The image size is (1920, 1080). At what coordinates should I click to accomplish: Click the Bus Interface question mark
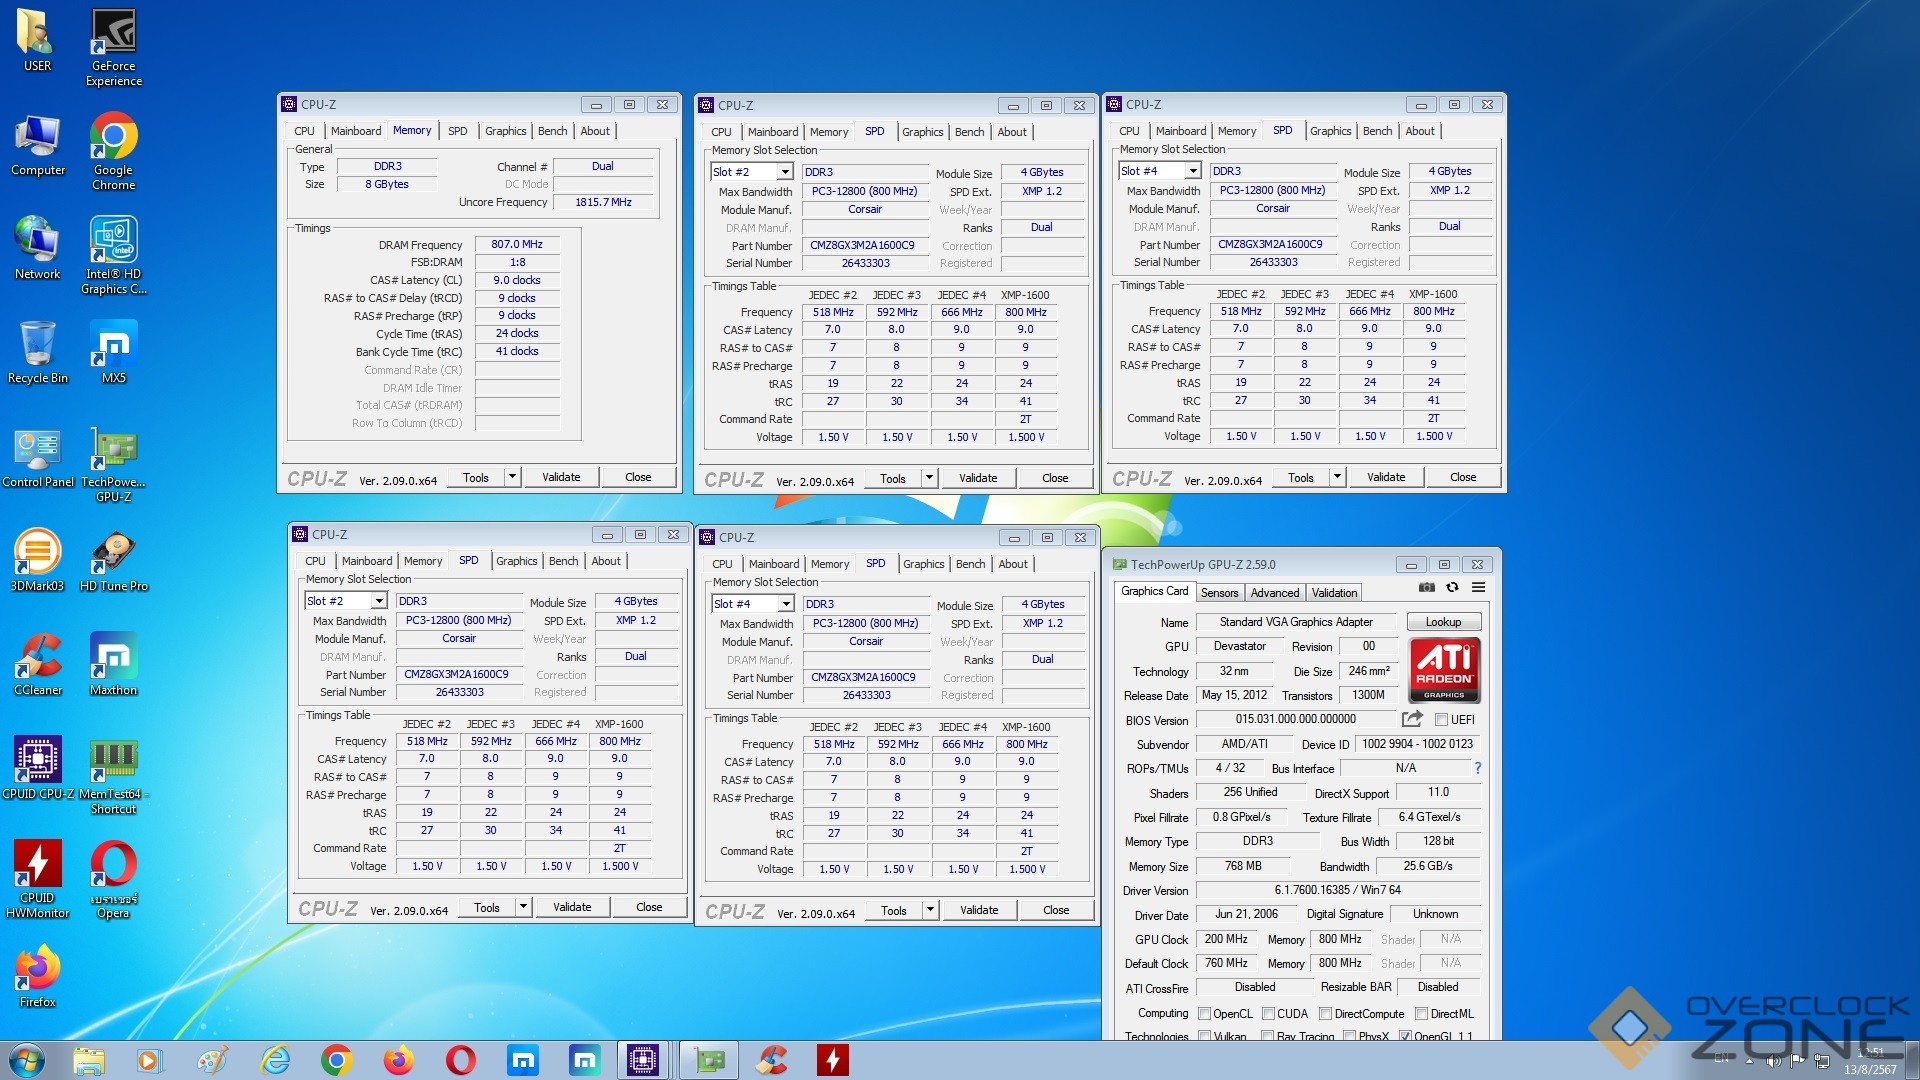(1477, 768)
